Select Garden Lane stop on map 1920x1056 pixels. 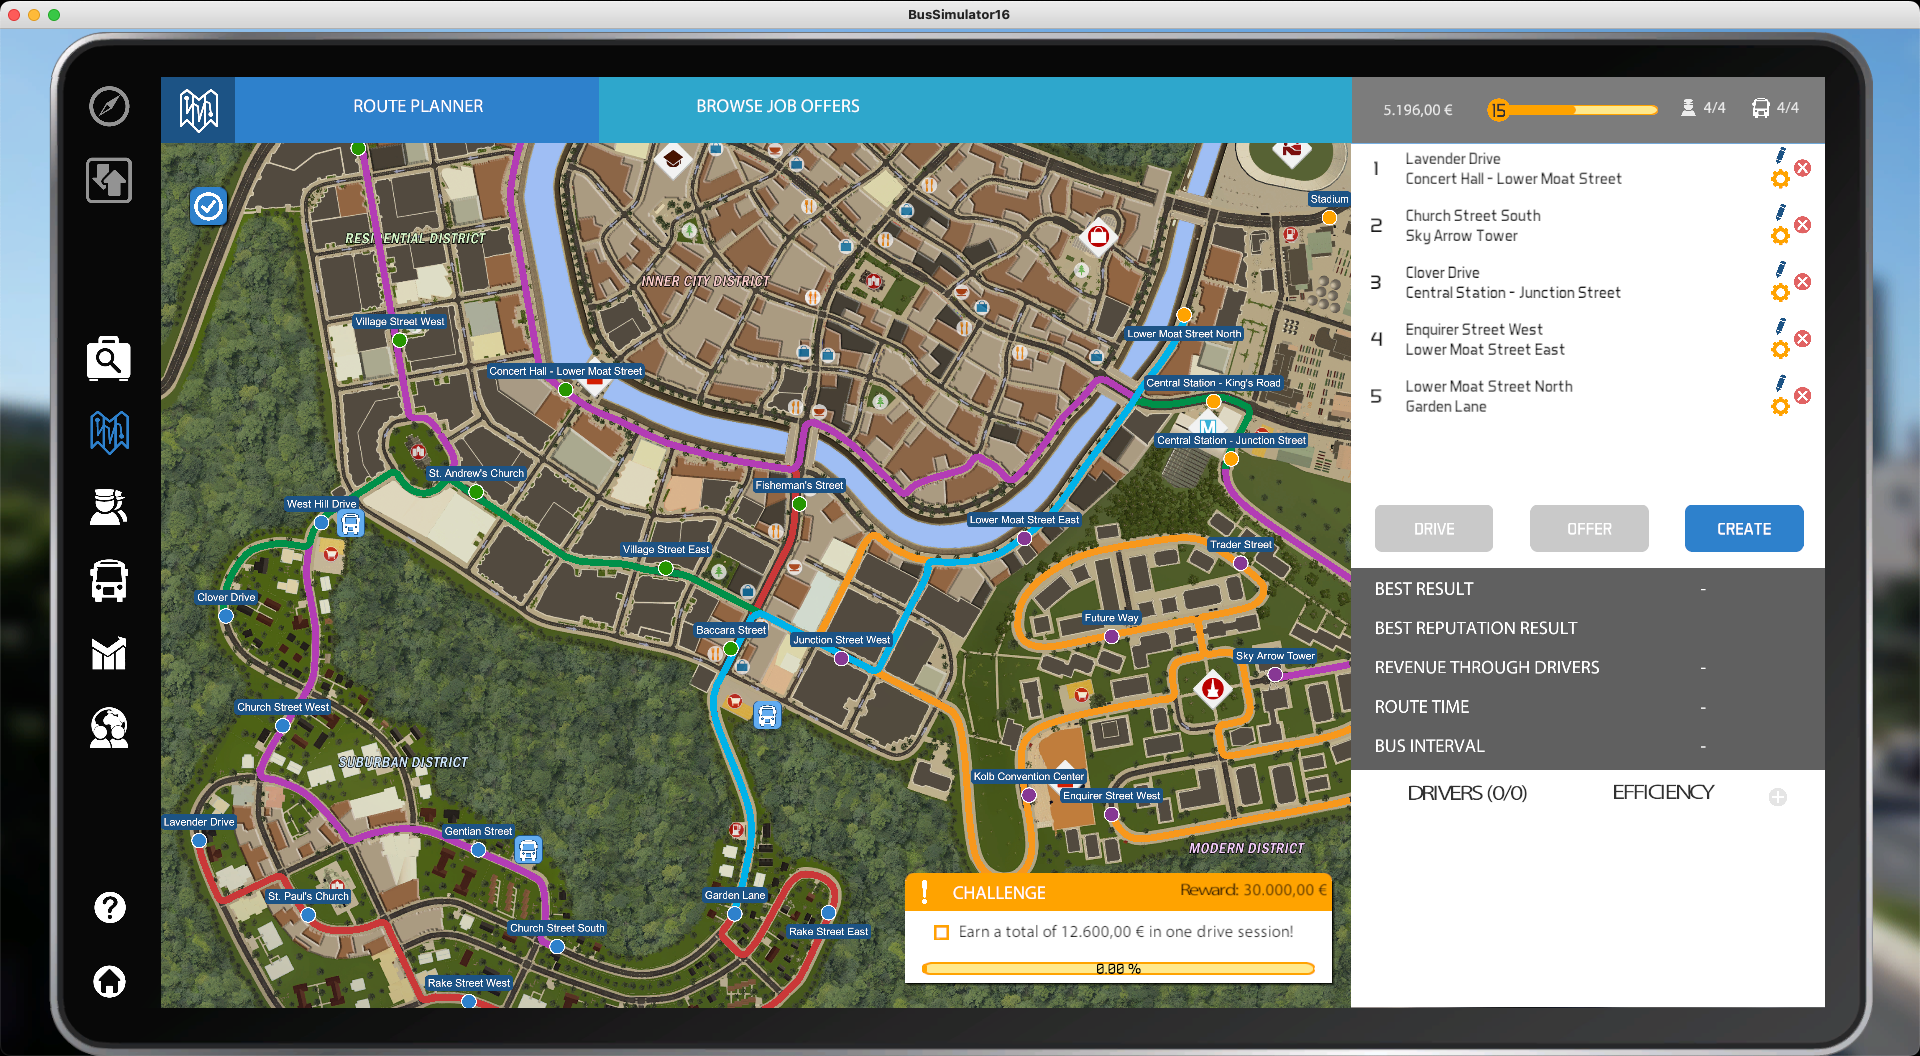click(734, 914)
